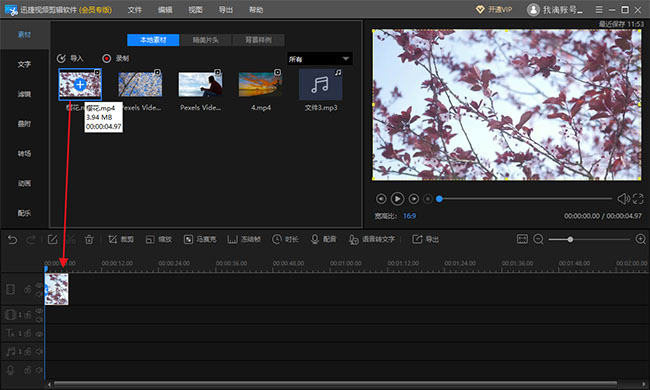This screenshot has height=390, width=650.
Task: Step back one frame in preview
Action: (381, 199)
